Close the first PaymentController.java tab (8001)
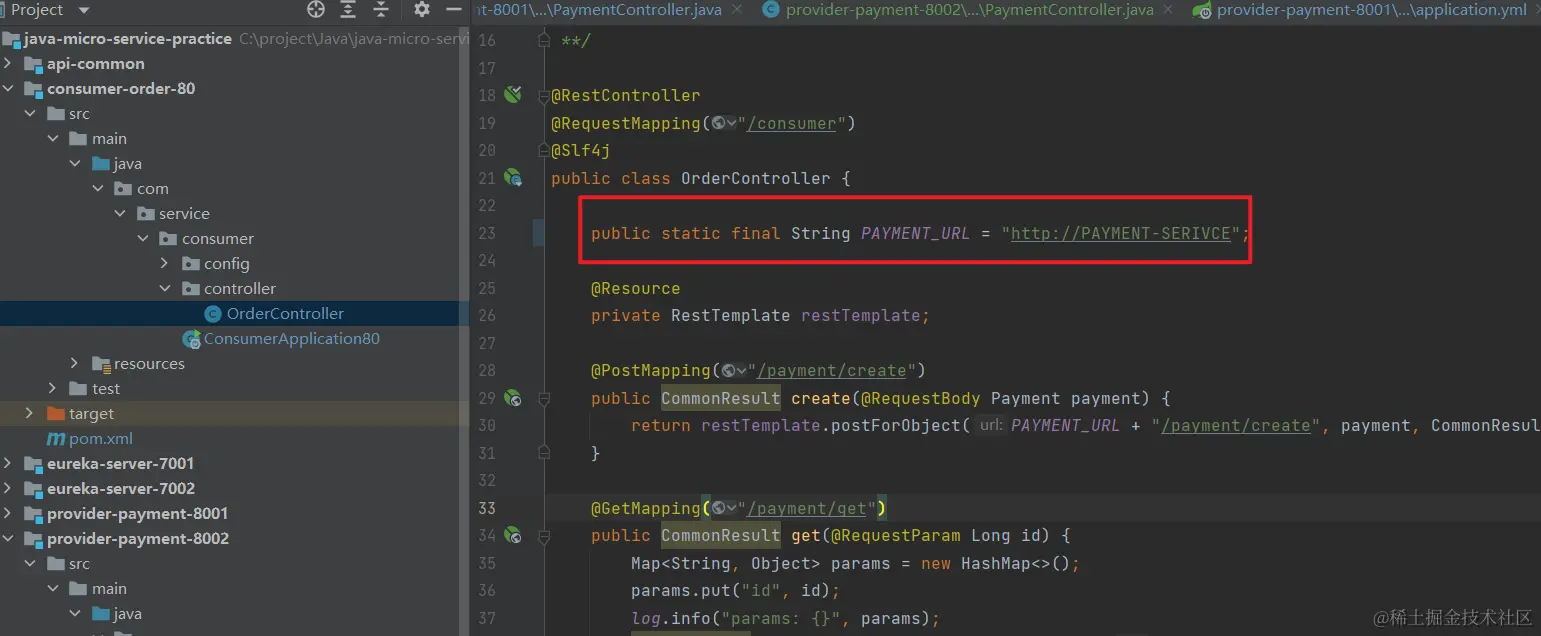 [738, 10]
